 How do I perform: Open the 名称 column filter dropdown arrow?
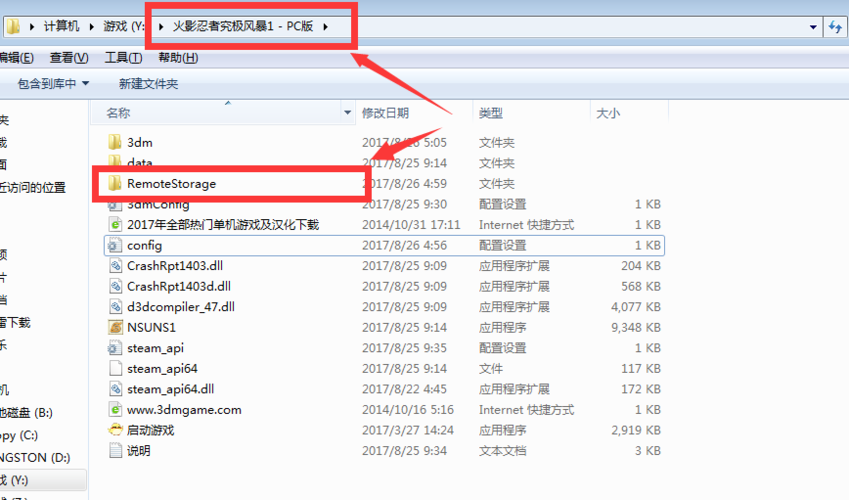tap(348, 113)
